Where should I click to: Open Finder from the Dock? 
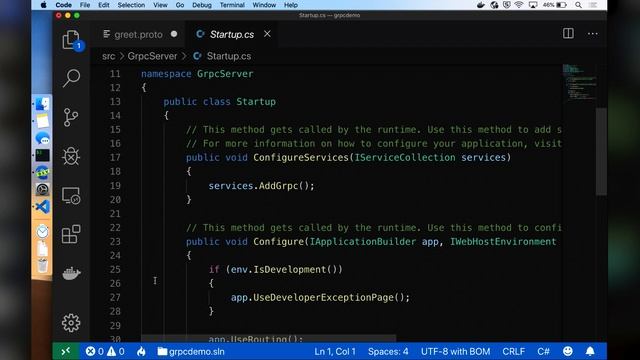pyautogui.click(x=42, y=104)
